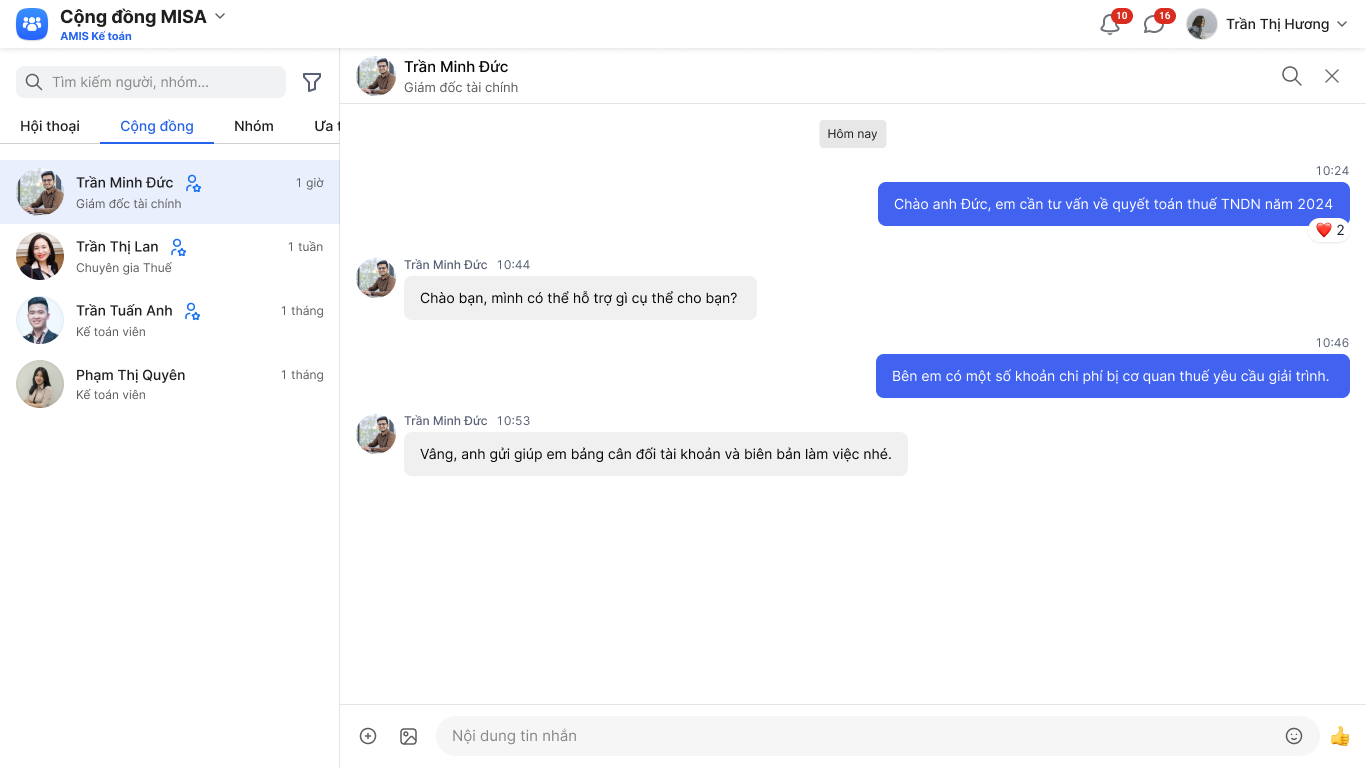Click the heart reaction count on message
Screen dimensions: 1366x768
[x=1330, y=230]
